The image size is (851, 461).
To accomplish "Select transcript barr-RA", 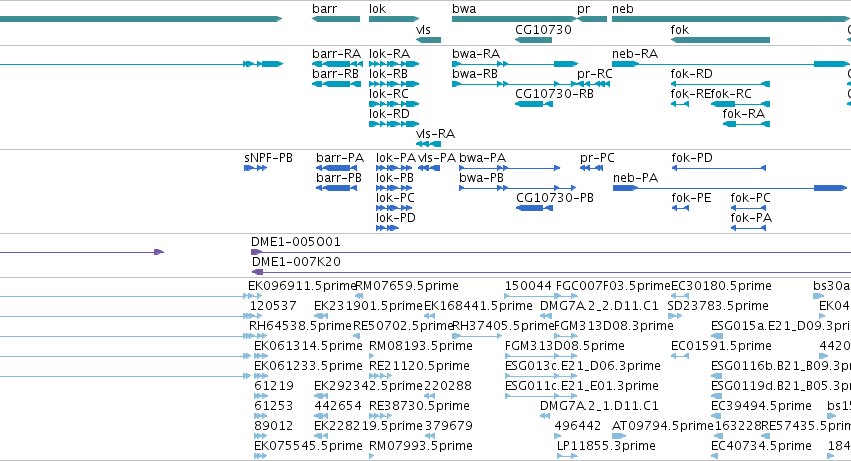I will click(336, 54).
